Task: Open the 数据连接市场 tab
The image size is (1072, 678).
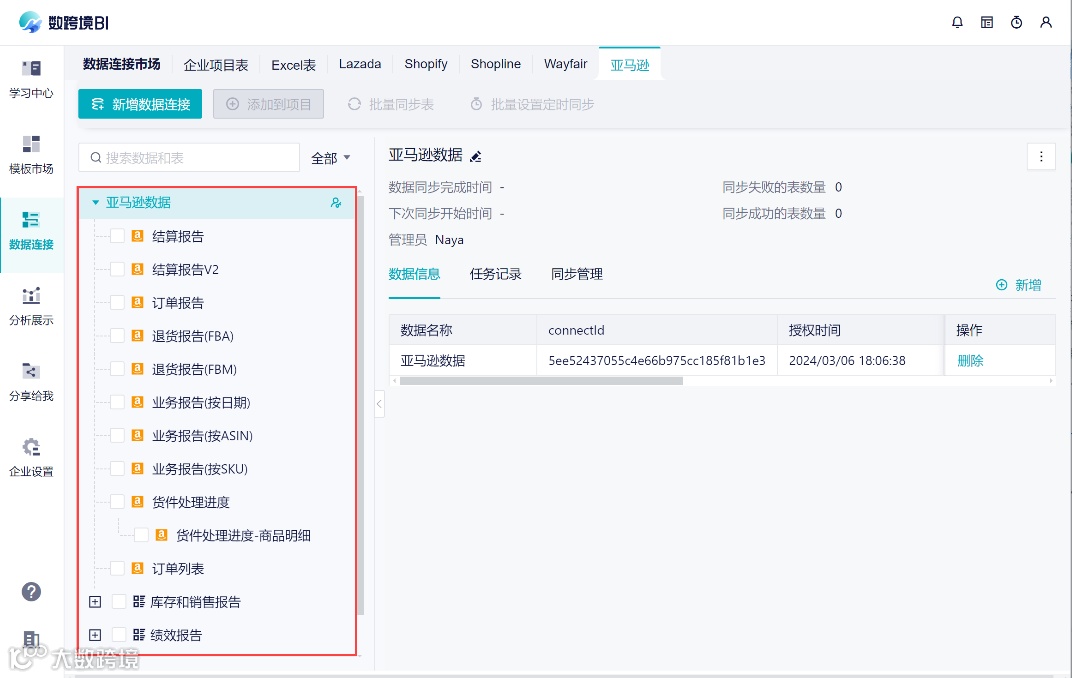Action: click(122, 64)
